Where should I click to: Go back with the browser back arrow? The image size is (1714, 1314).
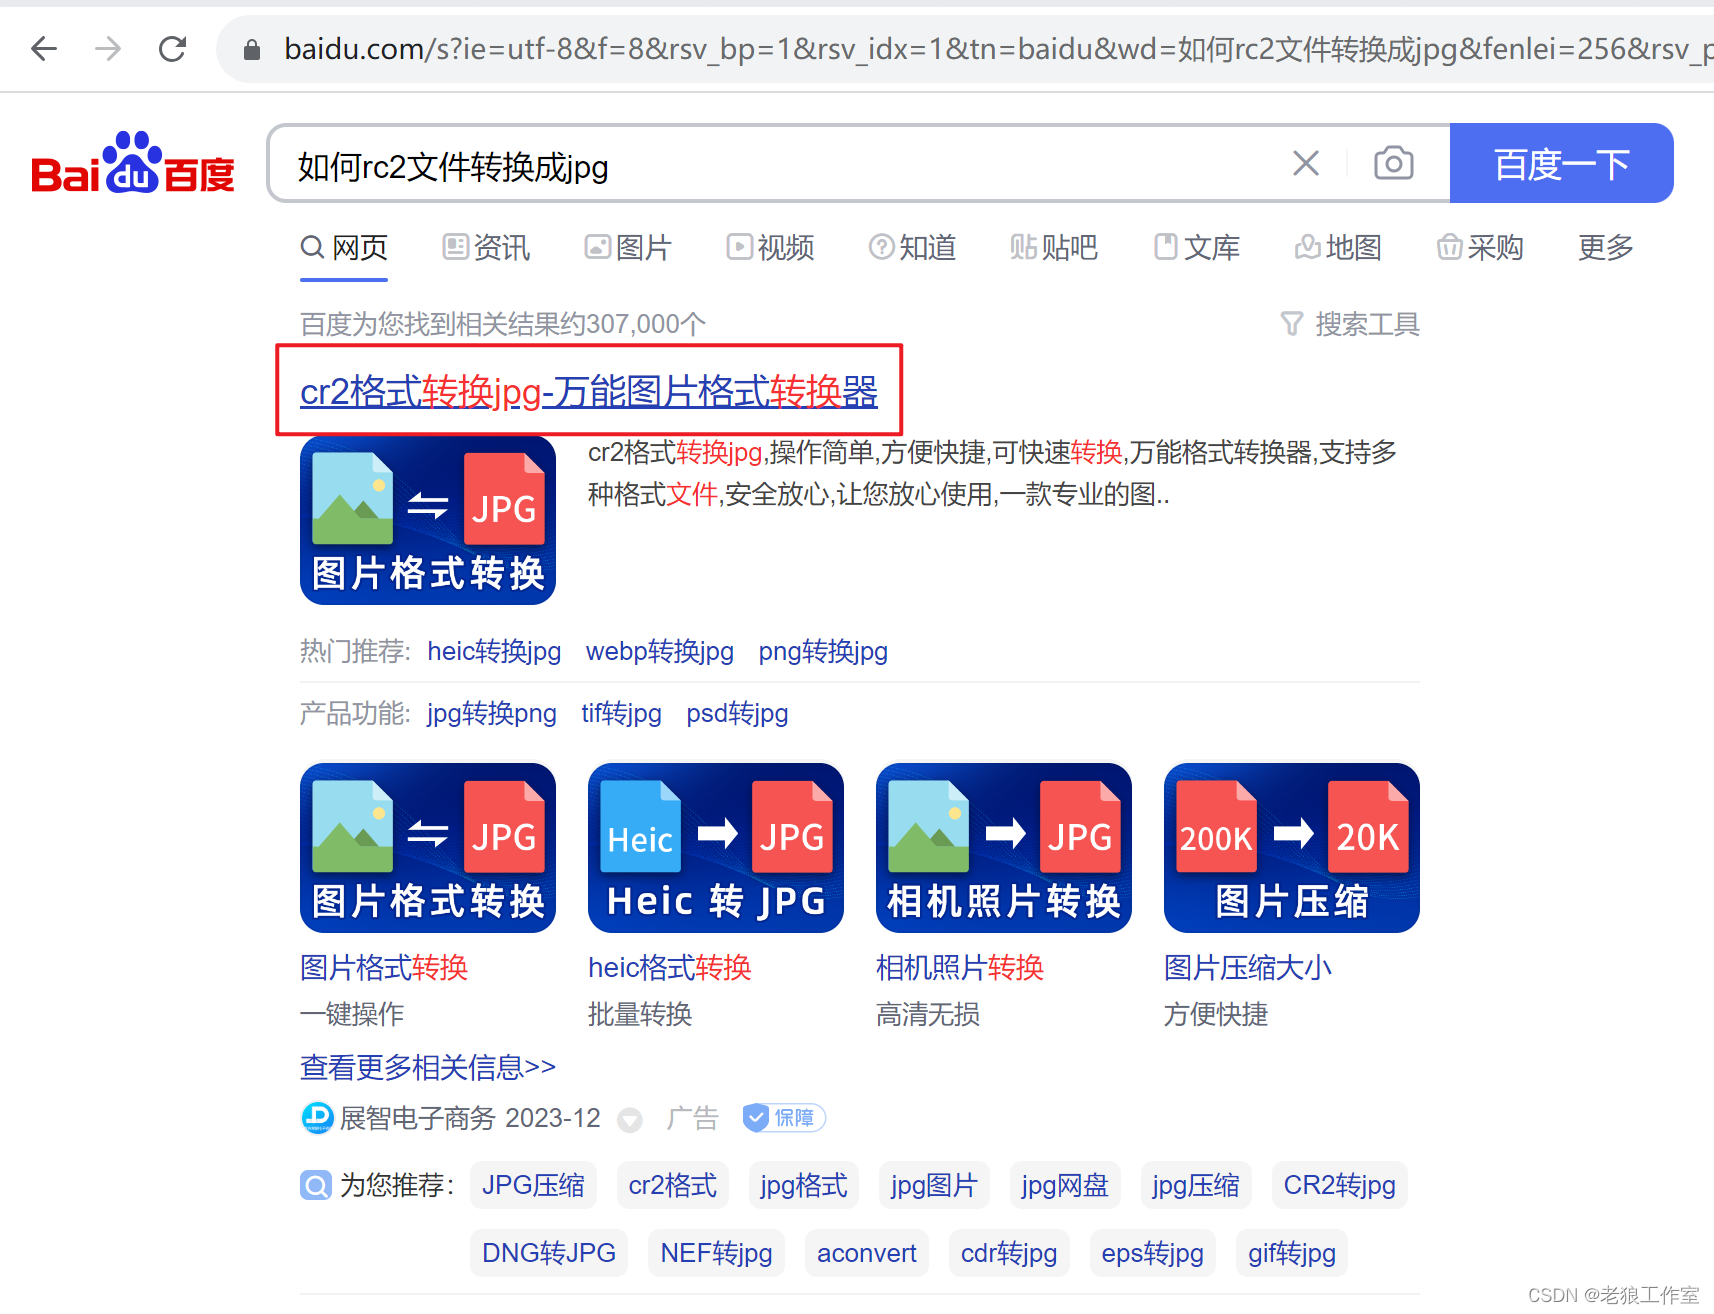click(x=44, y=48)
